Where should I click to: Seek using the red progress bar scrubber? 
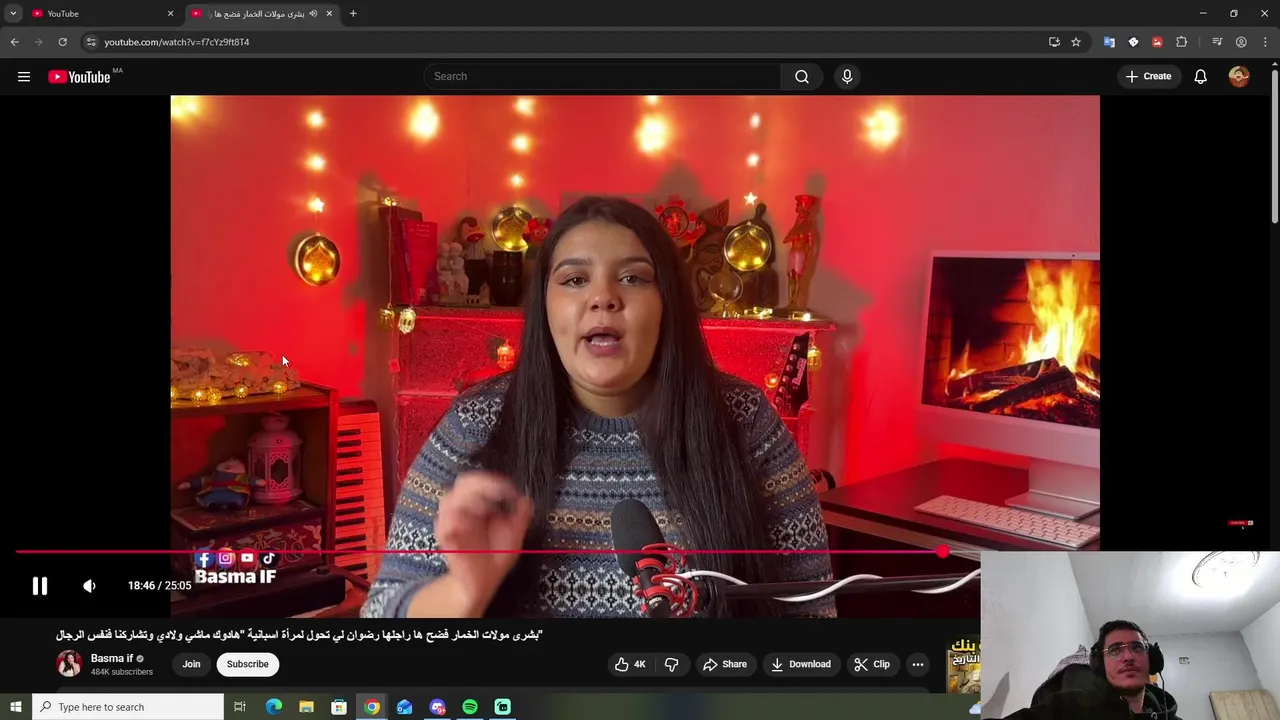point(943,551)
